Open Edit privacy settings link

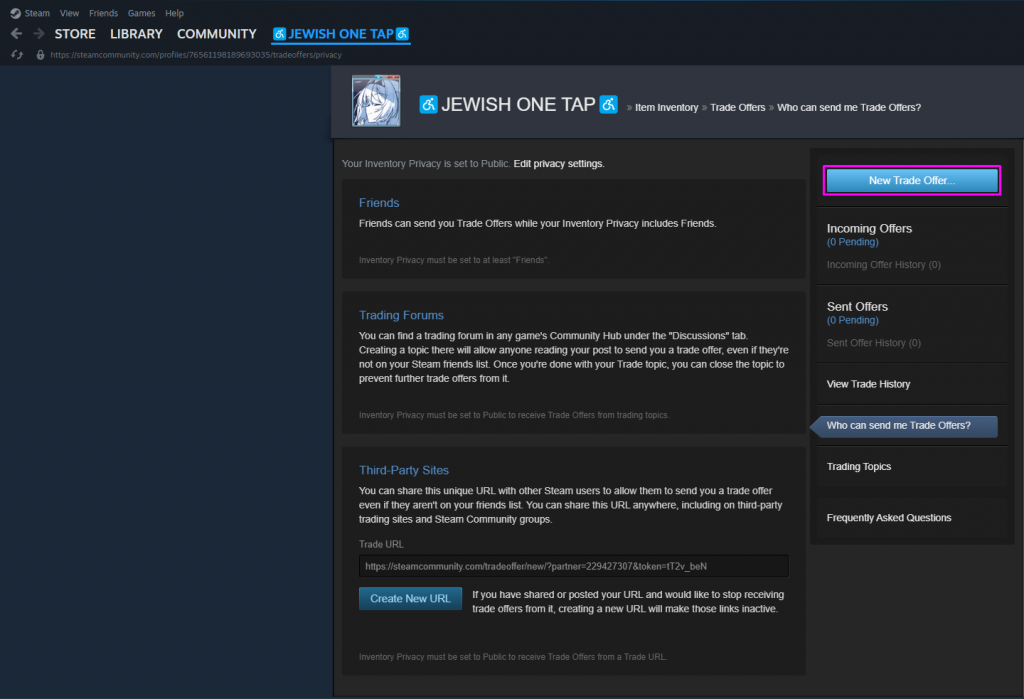pyautogui.click(x=558, y=163)
